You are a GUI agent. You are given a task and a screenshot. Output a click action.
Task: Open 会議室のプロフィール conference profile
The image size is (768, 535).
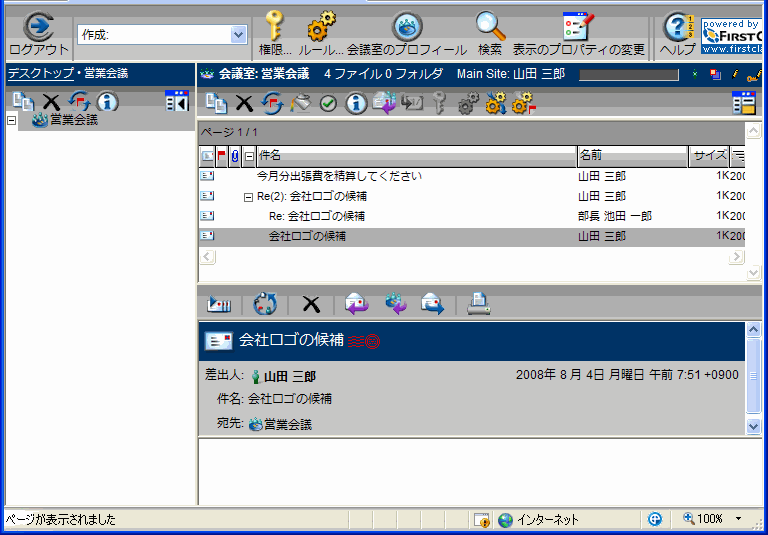tap(406, 27)
